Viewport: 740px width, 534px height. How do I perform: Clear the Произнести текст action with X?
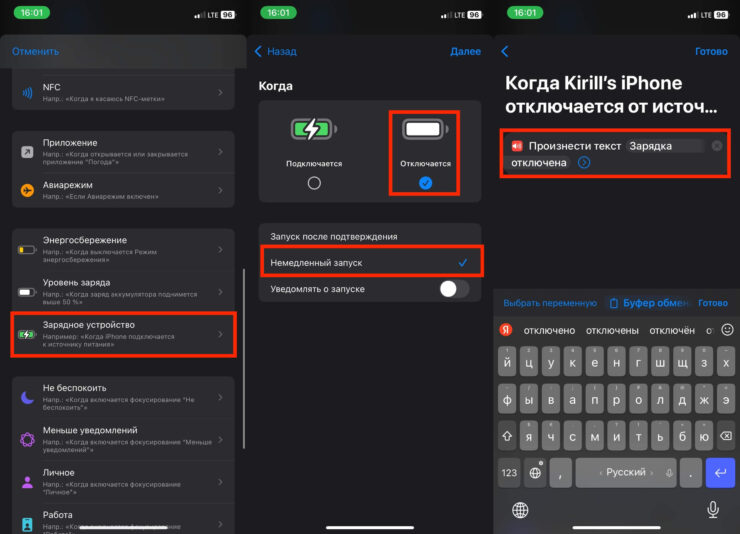716,146
